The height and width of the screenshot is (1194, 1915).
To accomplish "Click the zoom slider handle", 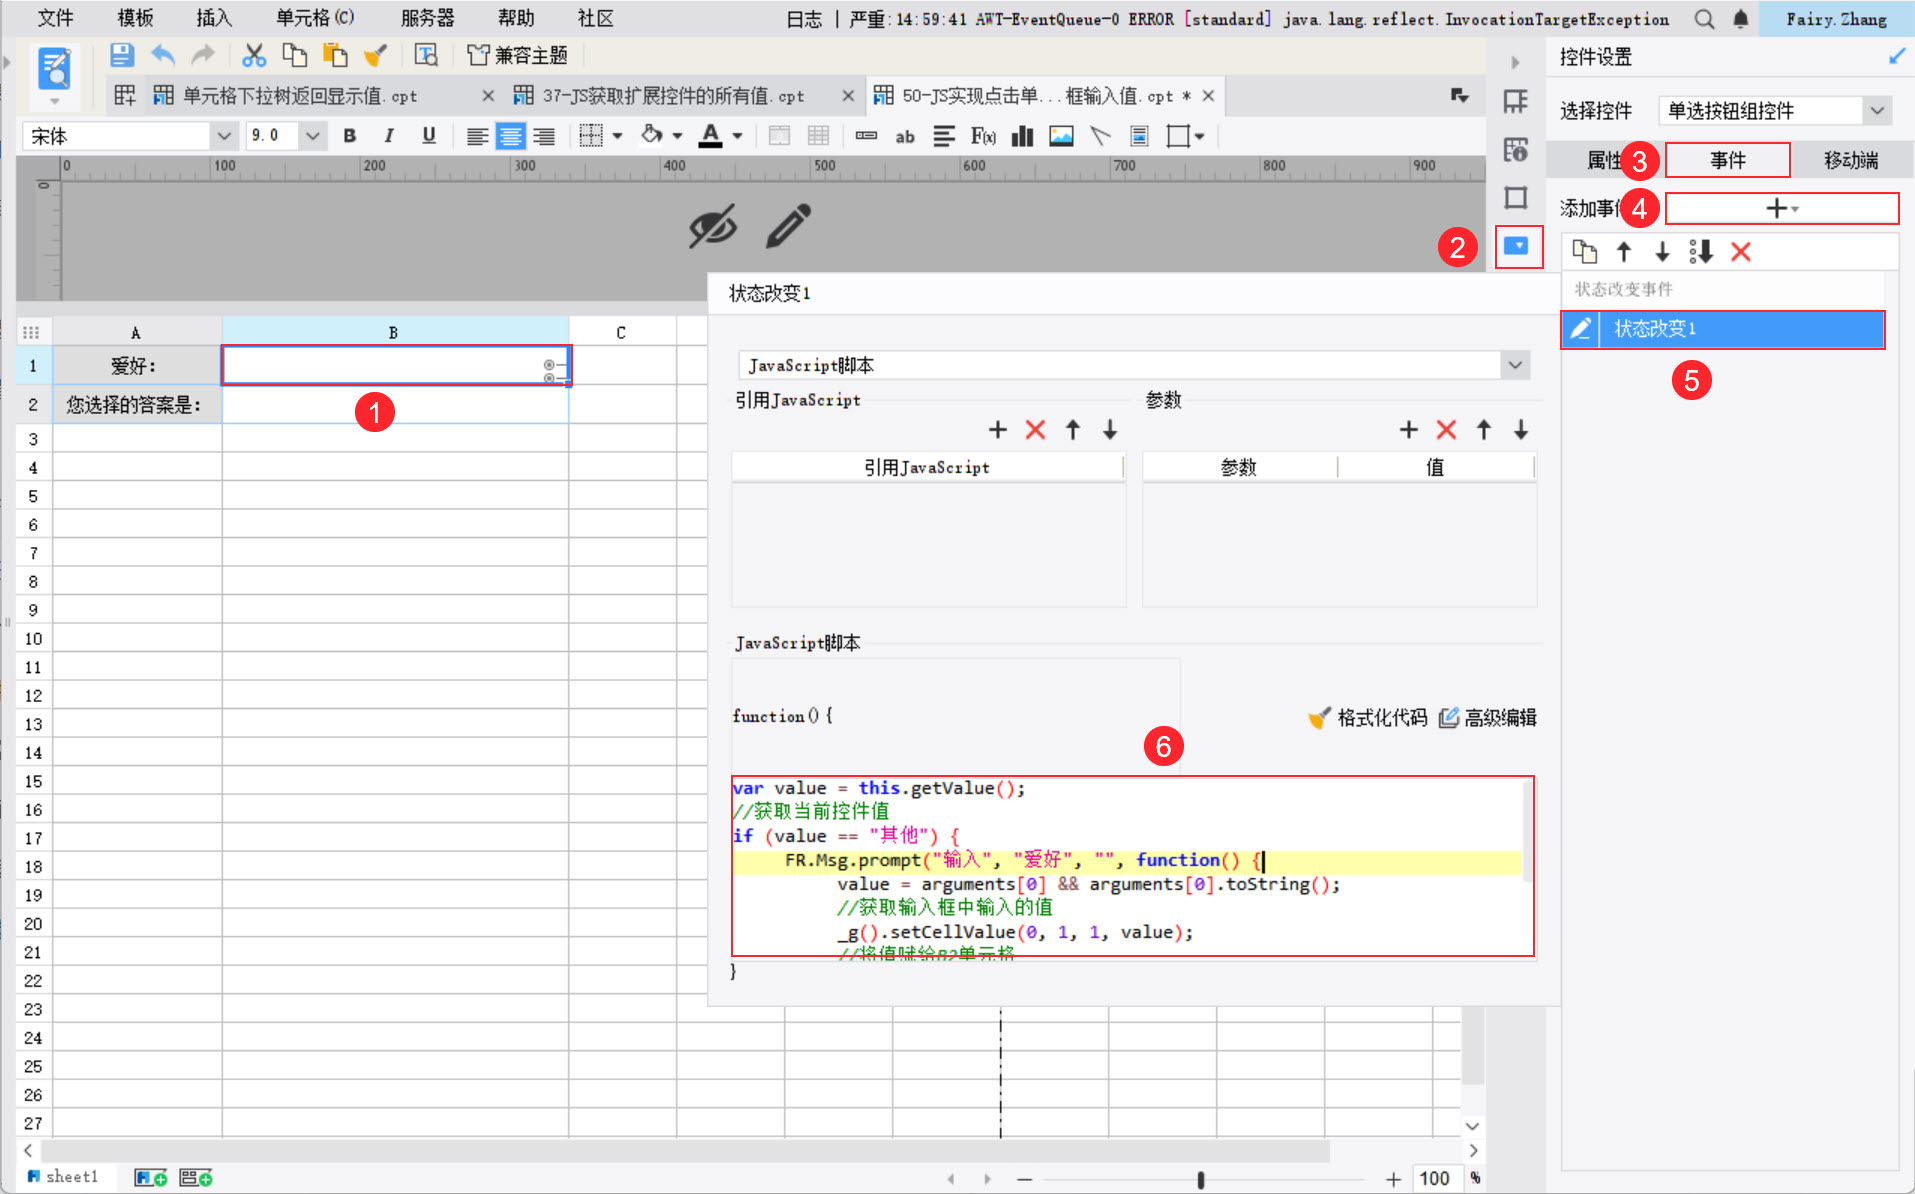I will [1200, 1179].
